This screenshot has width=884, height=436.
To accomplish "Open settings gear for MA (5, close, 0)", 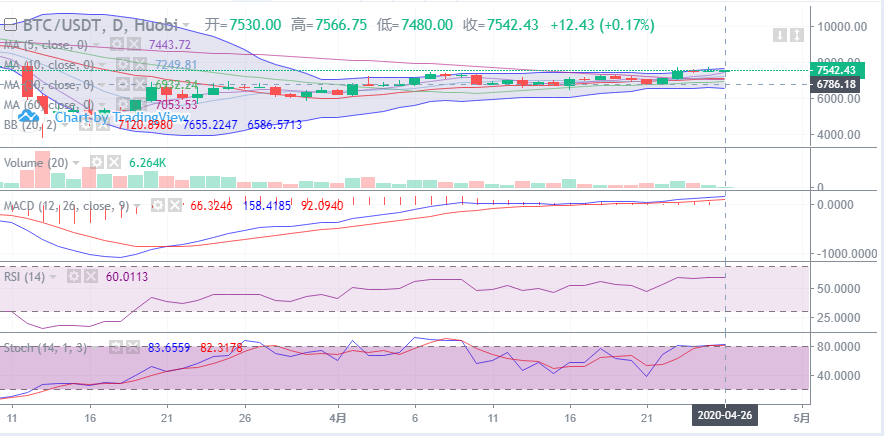I will click(x=117, y=45).
